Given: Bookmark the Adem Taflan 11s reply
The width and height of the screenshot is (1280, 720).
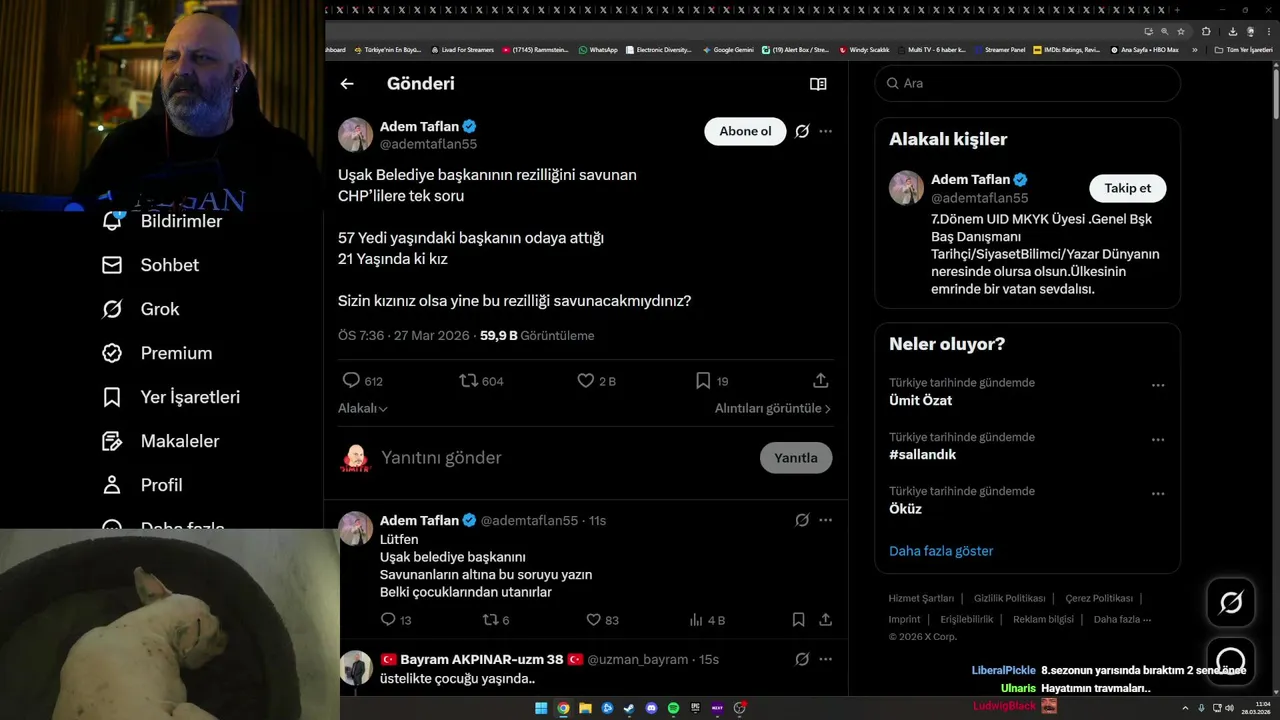Looking at the screenshot, I should tap(798, 620).
